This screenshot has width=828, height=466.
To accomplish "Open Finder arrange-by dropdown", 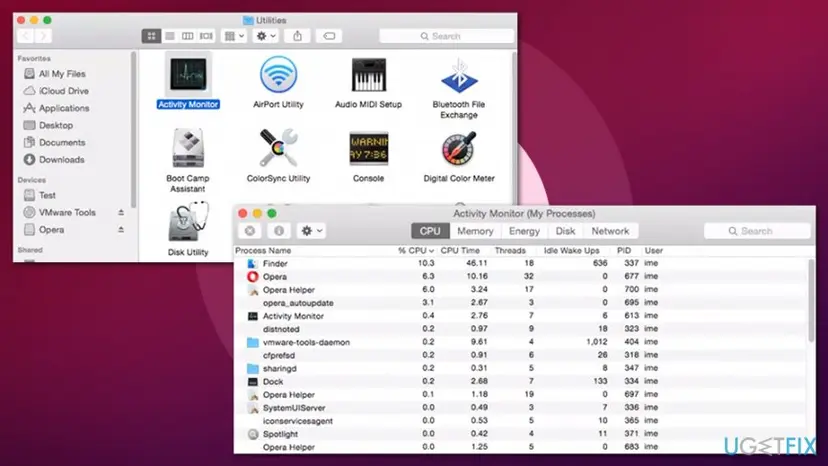I will point(234,36).
